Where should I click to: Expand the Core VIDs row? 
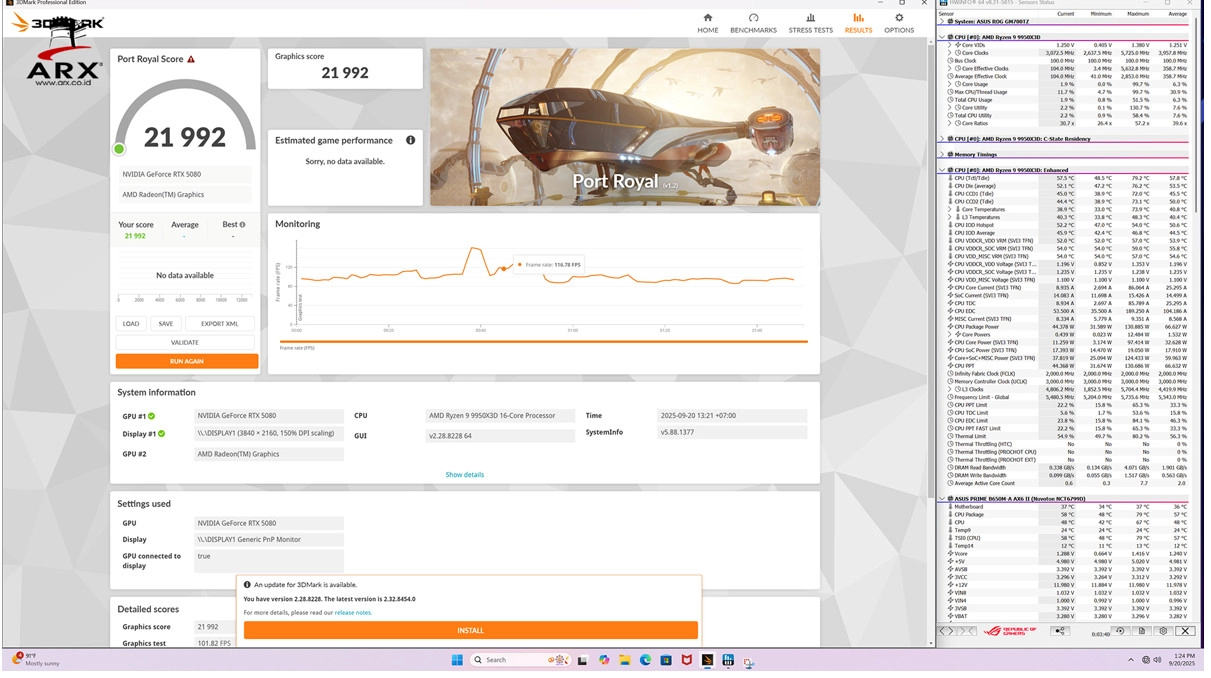click(950, 45)
